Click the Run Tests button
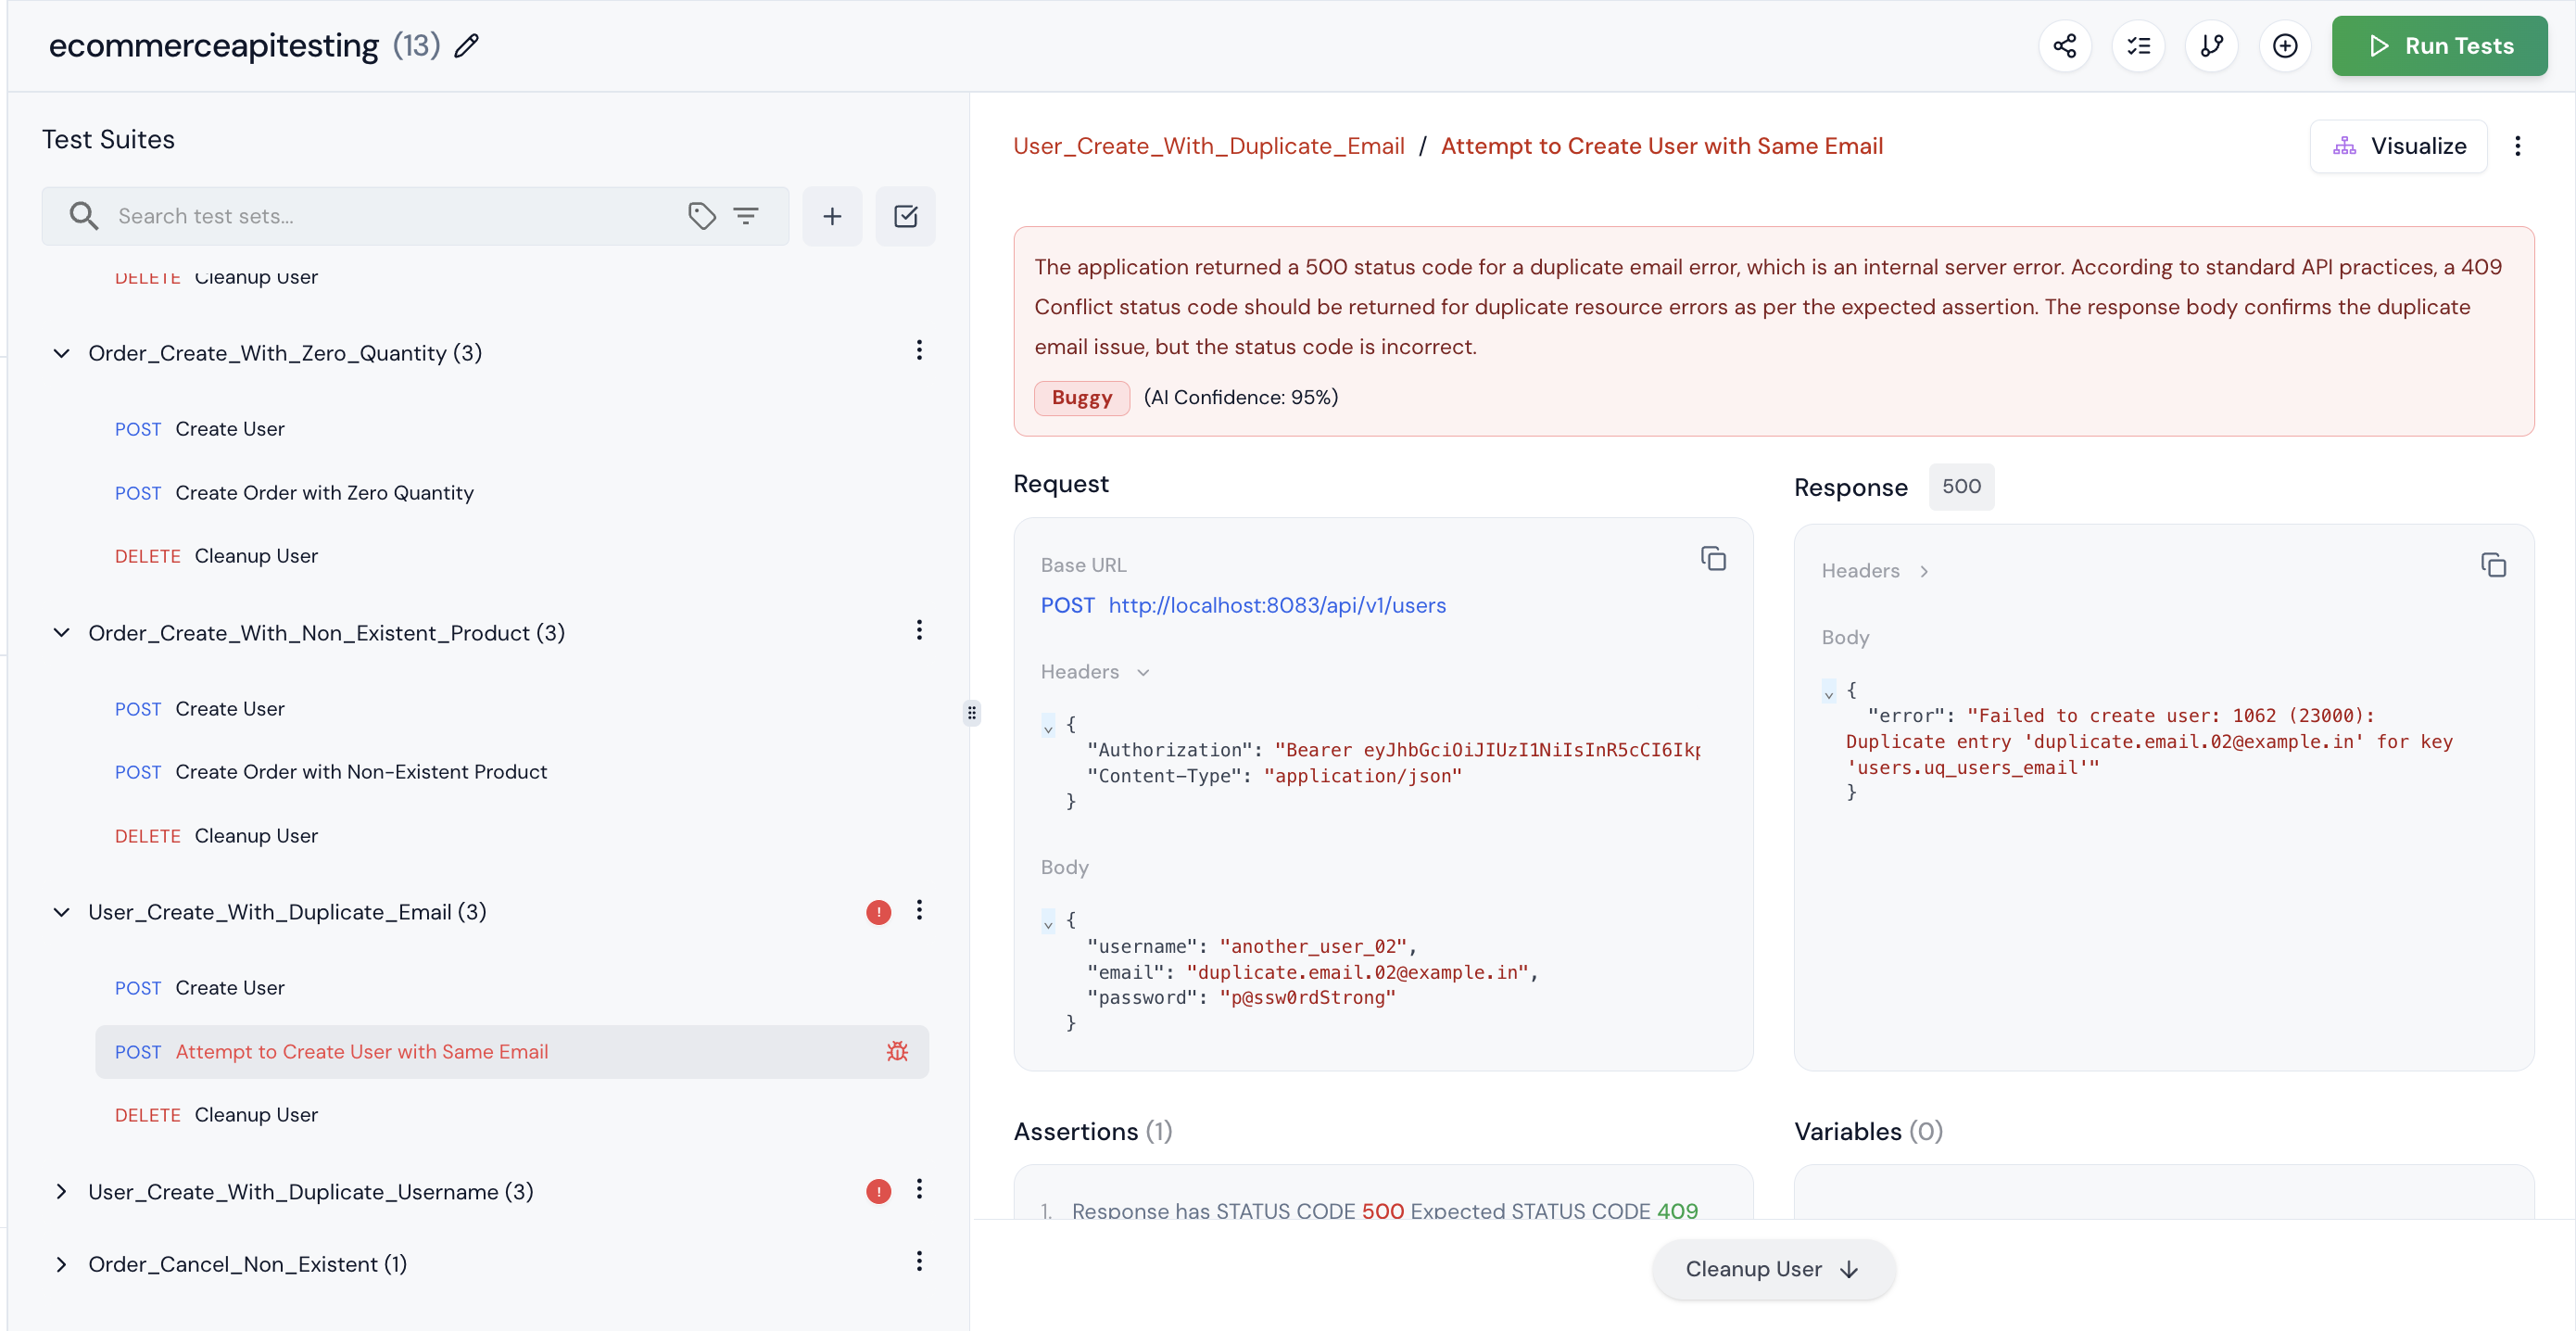This screenshot has width=2576, height=1331. pos(2439,45)
